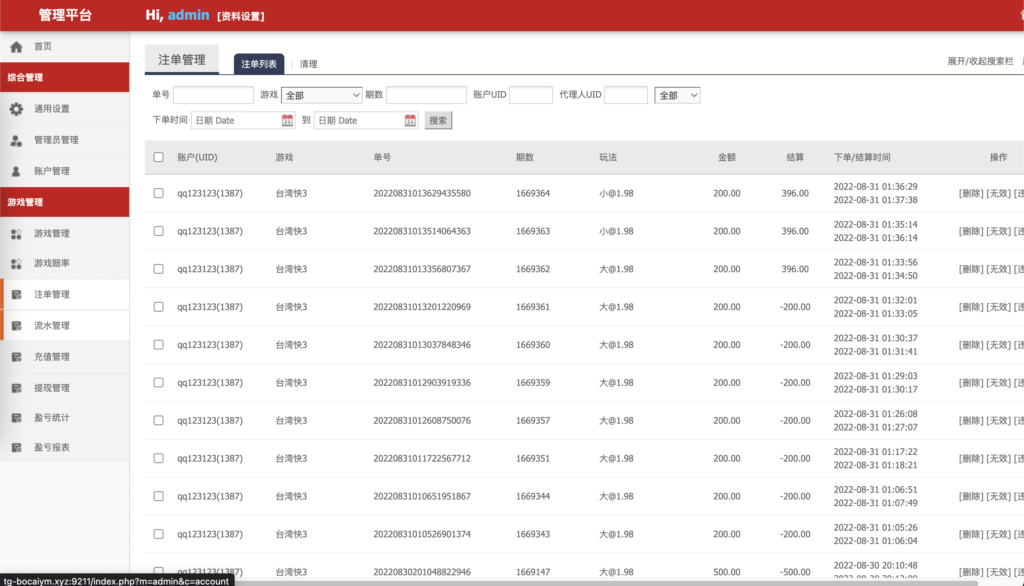Click the 充值管理 sidebar icon

pyautogui.click(x=16, y=357)
